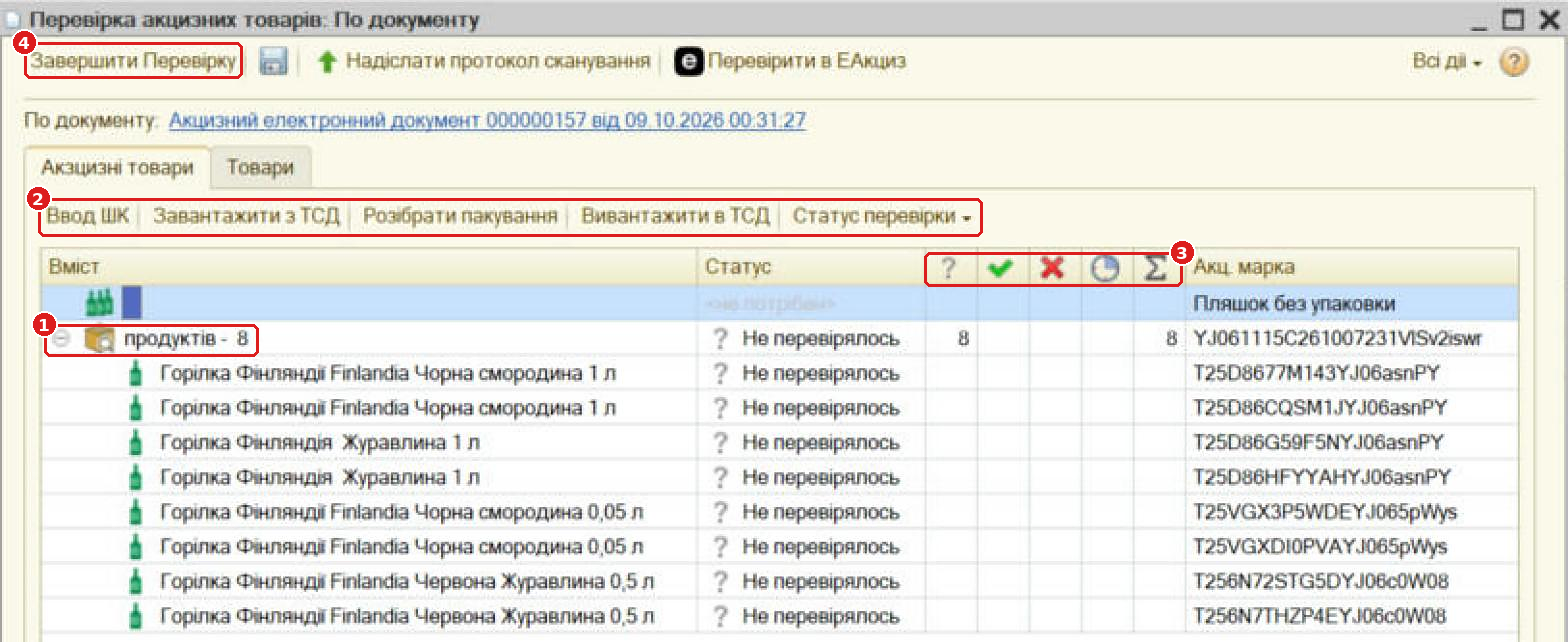Click the 'Not checked' question mark column header
Viewport: 1568px width, 642px height.
pyautogui.click(x=949, y=268)
